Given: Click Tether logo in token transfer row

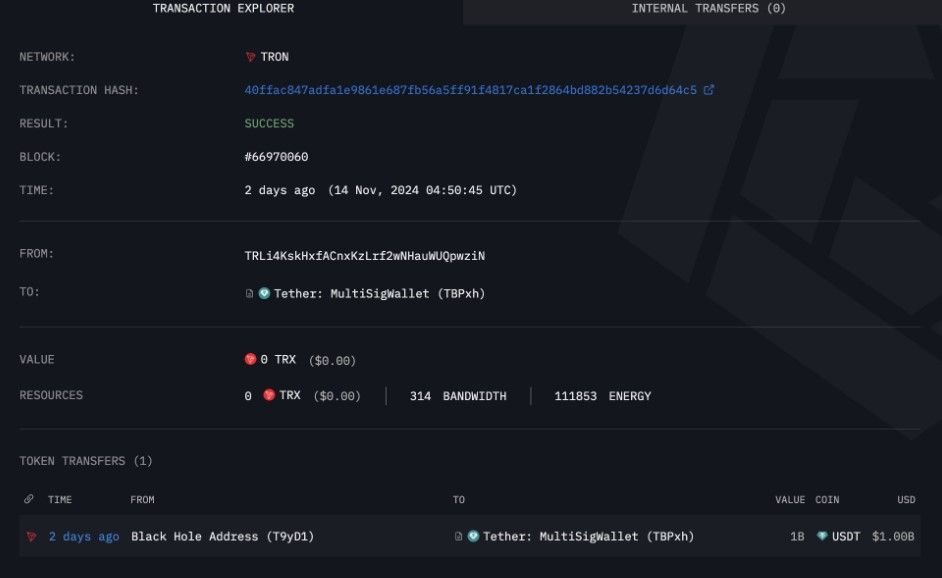Looking at the screenshot, I should pos(473,536).
